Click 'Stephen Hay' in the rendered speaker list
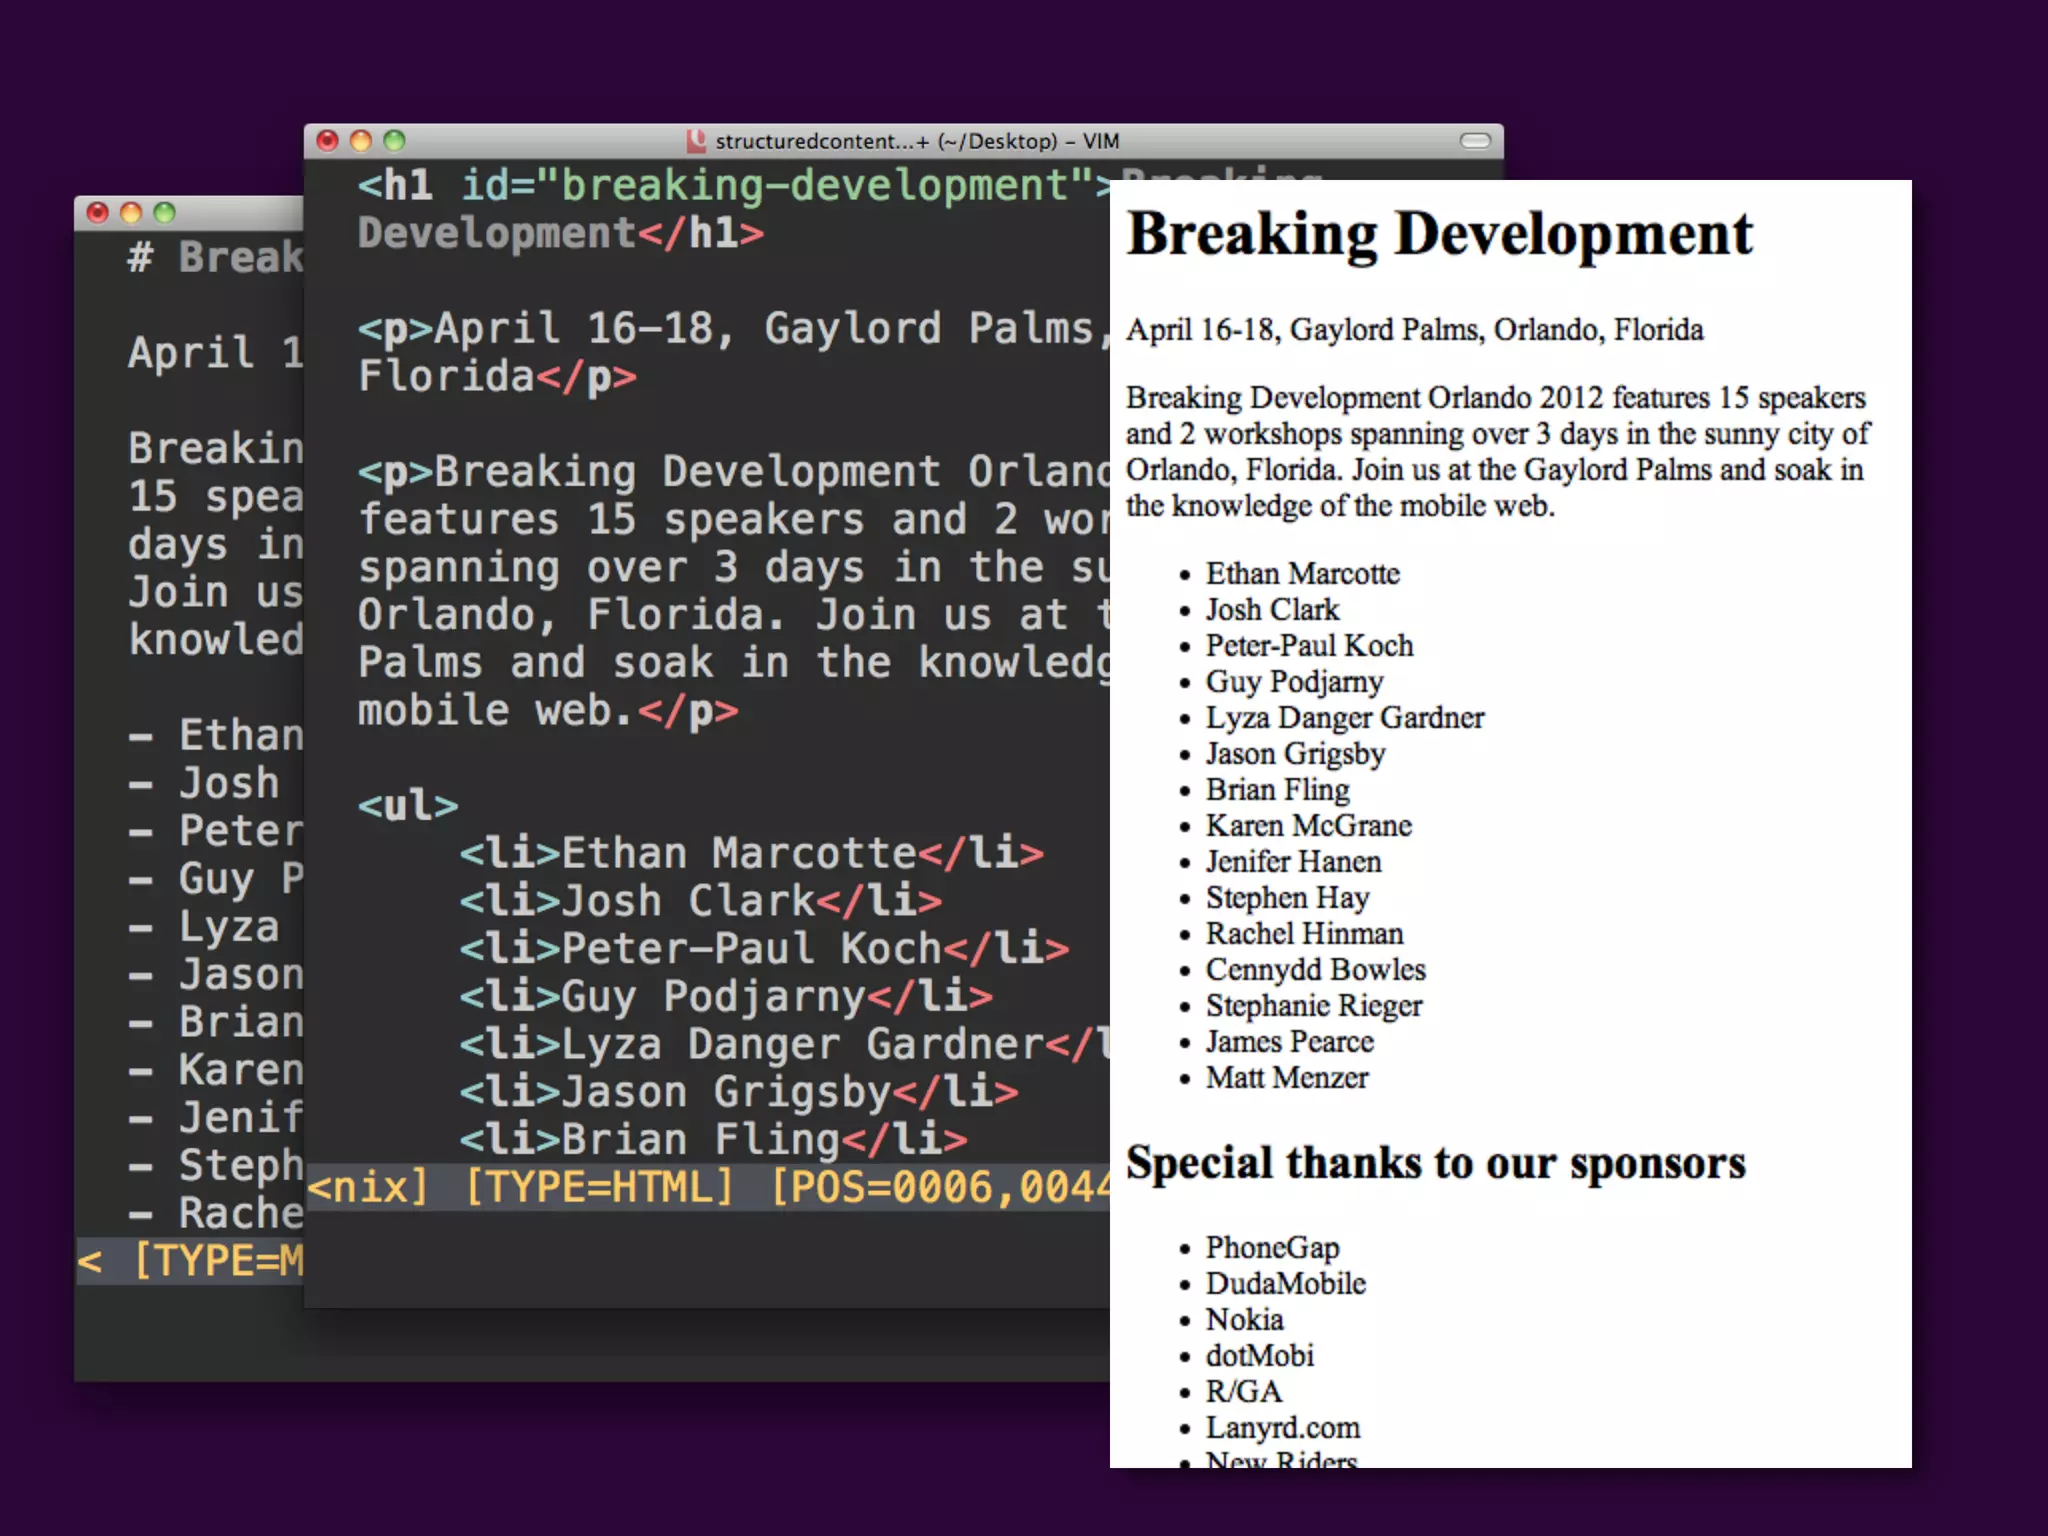The image size is (2048, 1536). pos(1288,899)
